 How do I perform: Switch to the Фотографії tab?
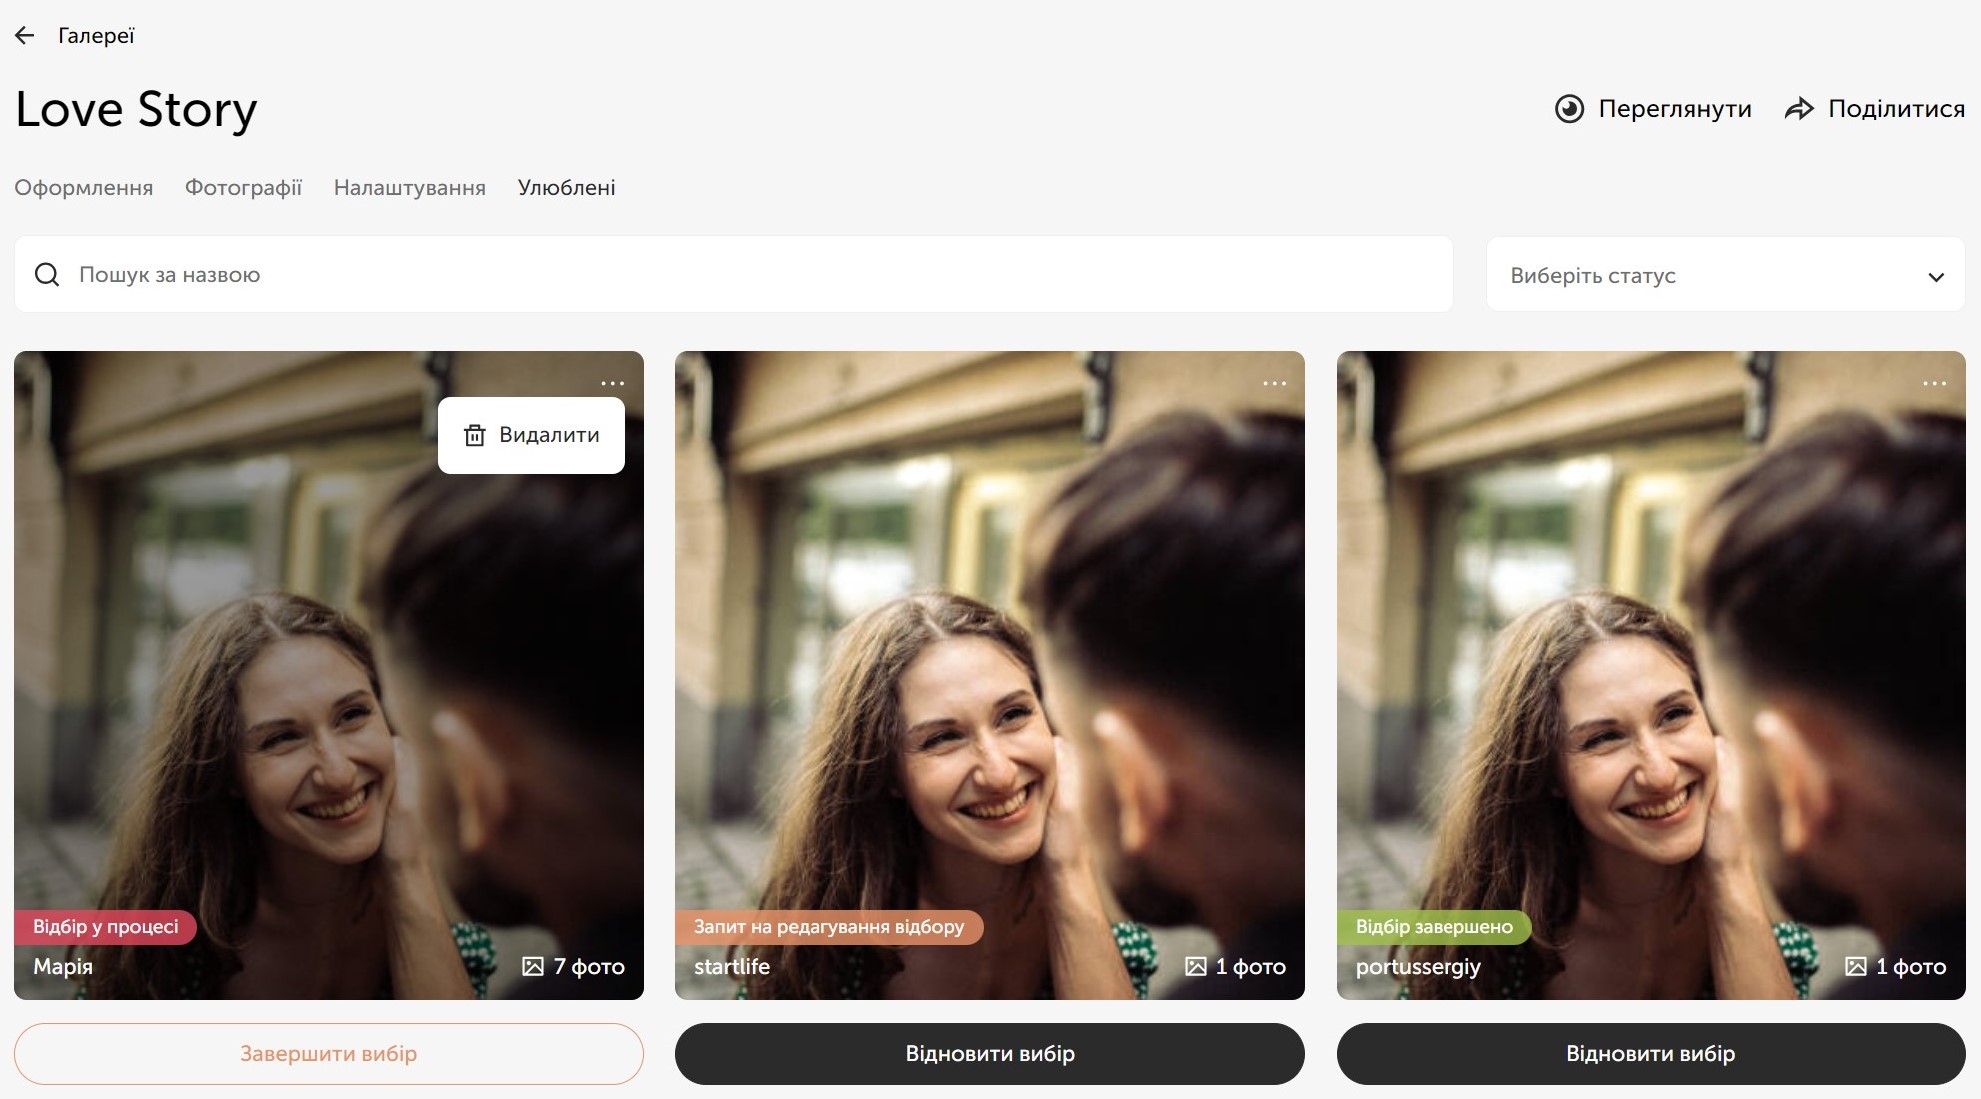tap(243, 188)
